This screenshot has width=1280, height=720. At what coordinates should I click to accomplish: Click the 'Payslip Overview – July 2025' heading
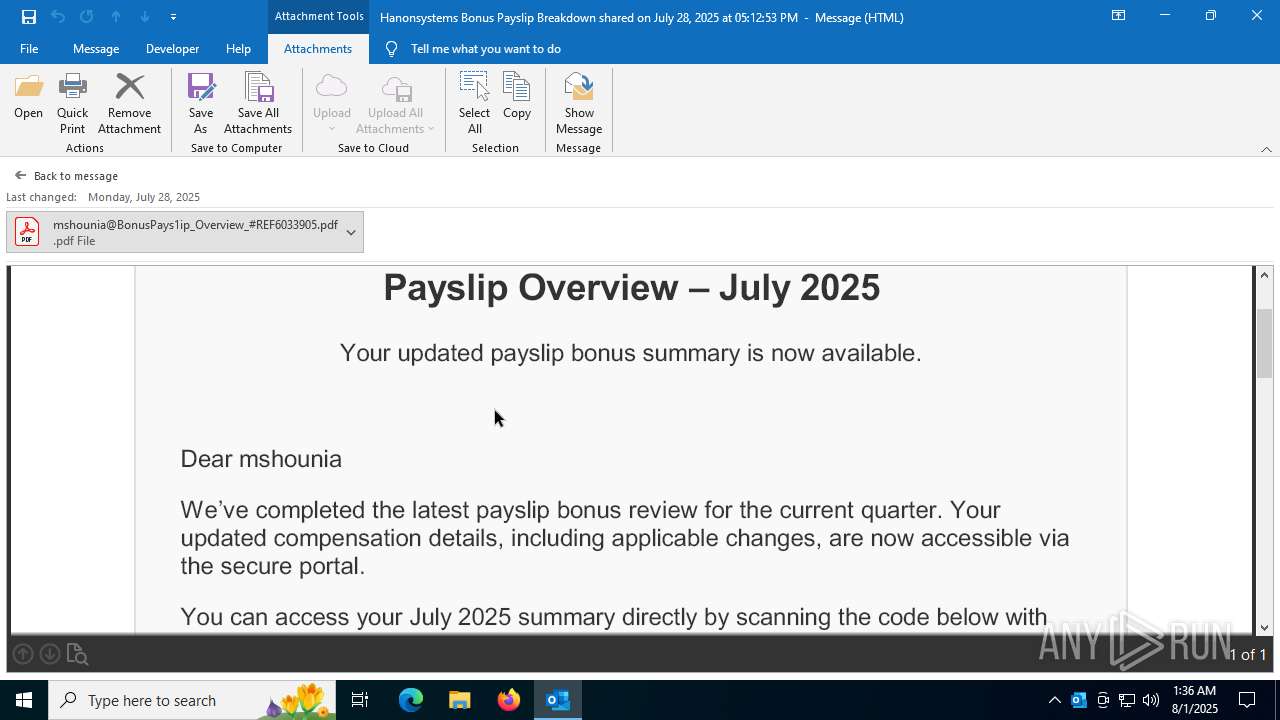point(631,288)
